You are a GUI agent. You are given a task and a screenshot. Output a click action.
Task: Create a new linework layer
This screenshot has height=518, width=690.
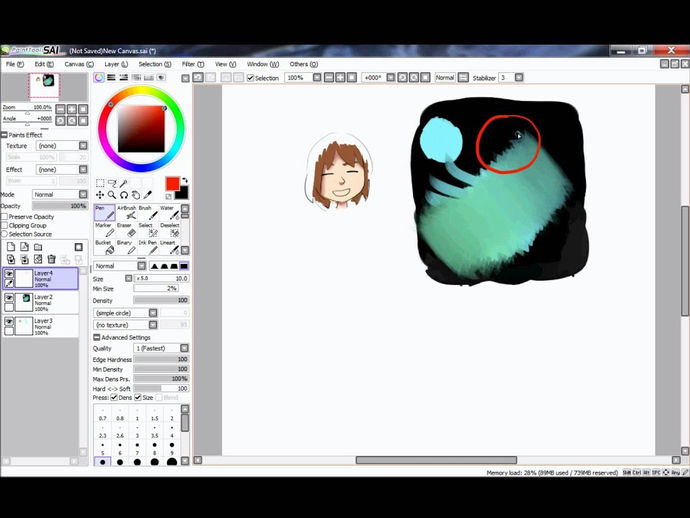coord(25,247)
